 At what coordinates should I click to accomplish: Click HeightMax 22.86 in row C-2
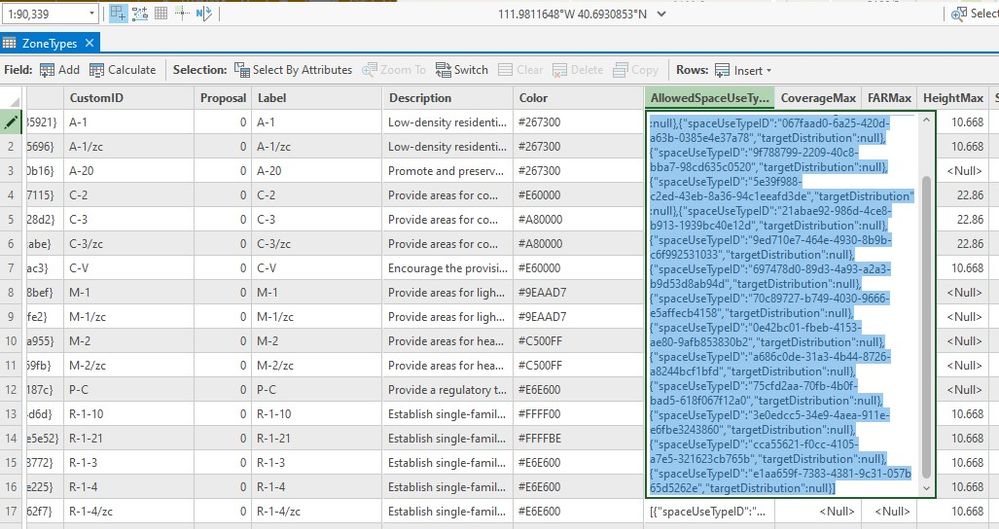(x=962, y=195)
